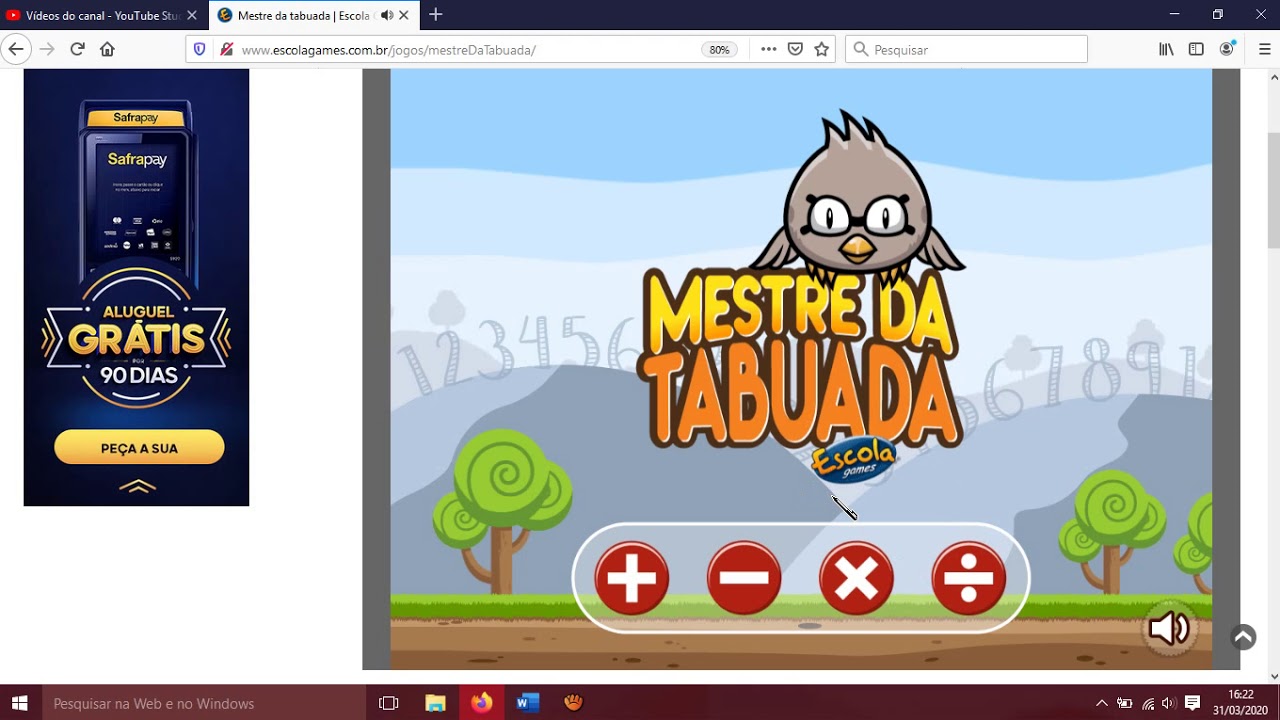Open a new browser tab
This screenshot has width=1280, height=720.
(x=436, y=15)
